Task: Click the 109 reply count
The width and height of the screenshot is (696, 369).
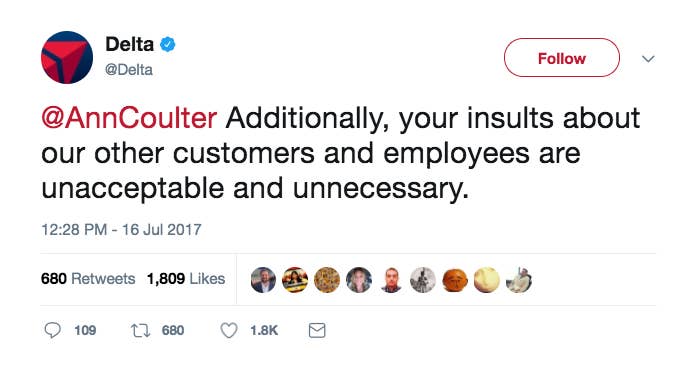Action: (85, 330)
